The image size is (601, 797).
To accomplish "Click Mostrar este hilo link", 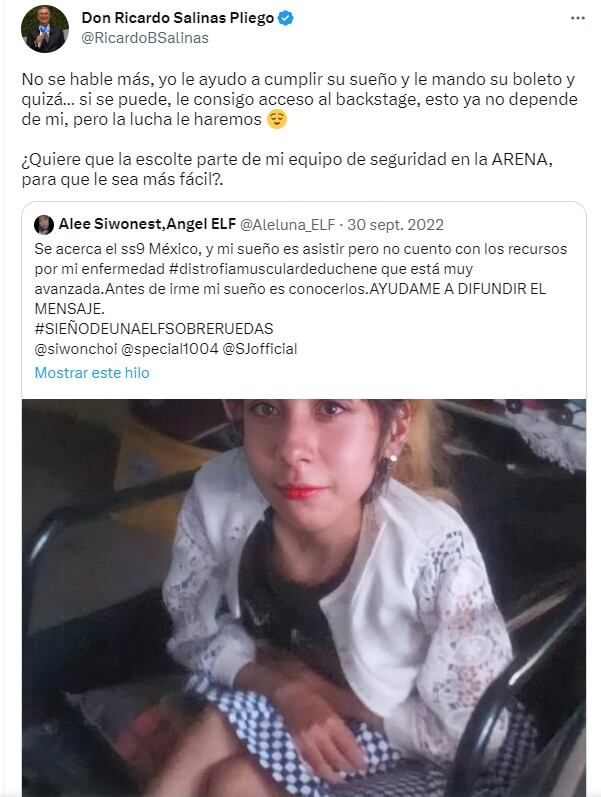I will tap(92, 373).
